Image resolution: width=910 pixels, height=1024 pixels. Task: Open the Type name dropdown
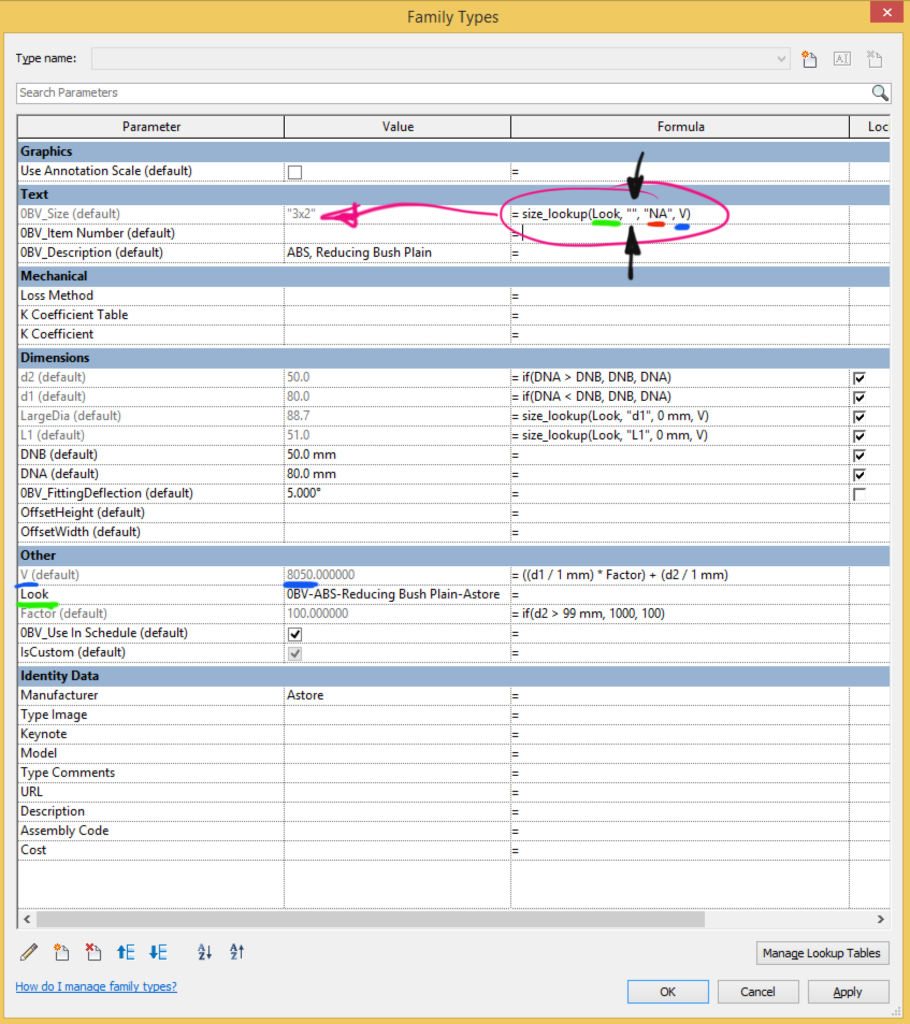782,59
